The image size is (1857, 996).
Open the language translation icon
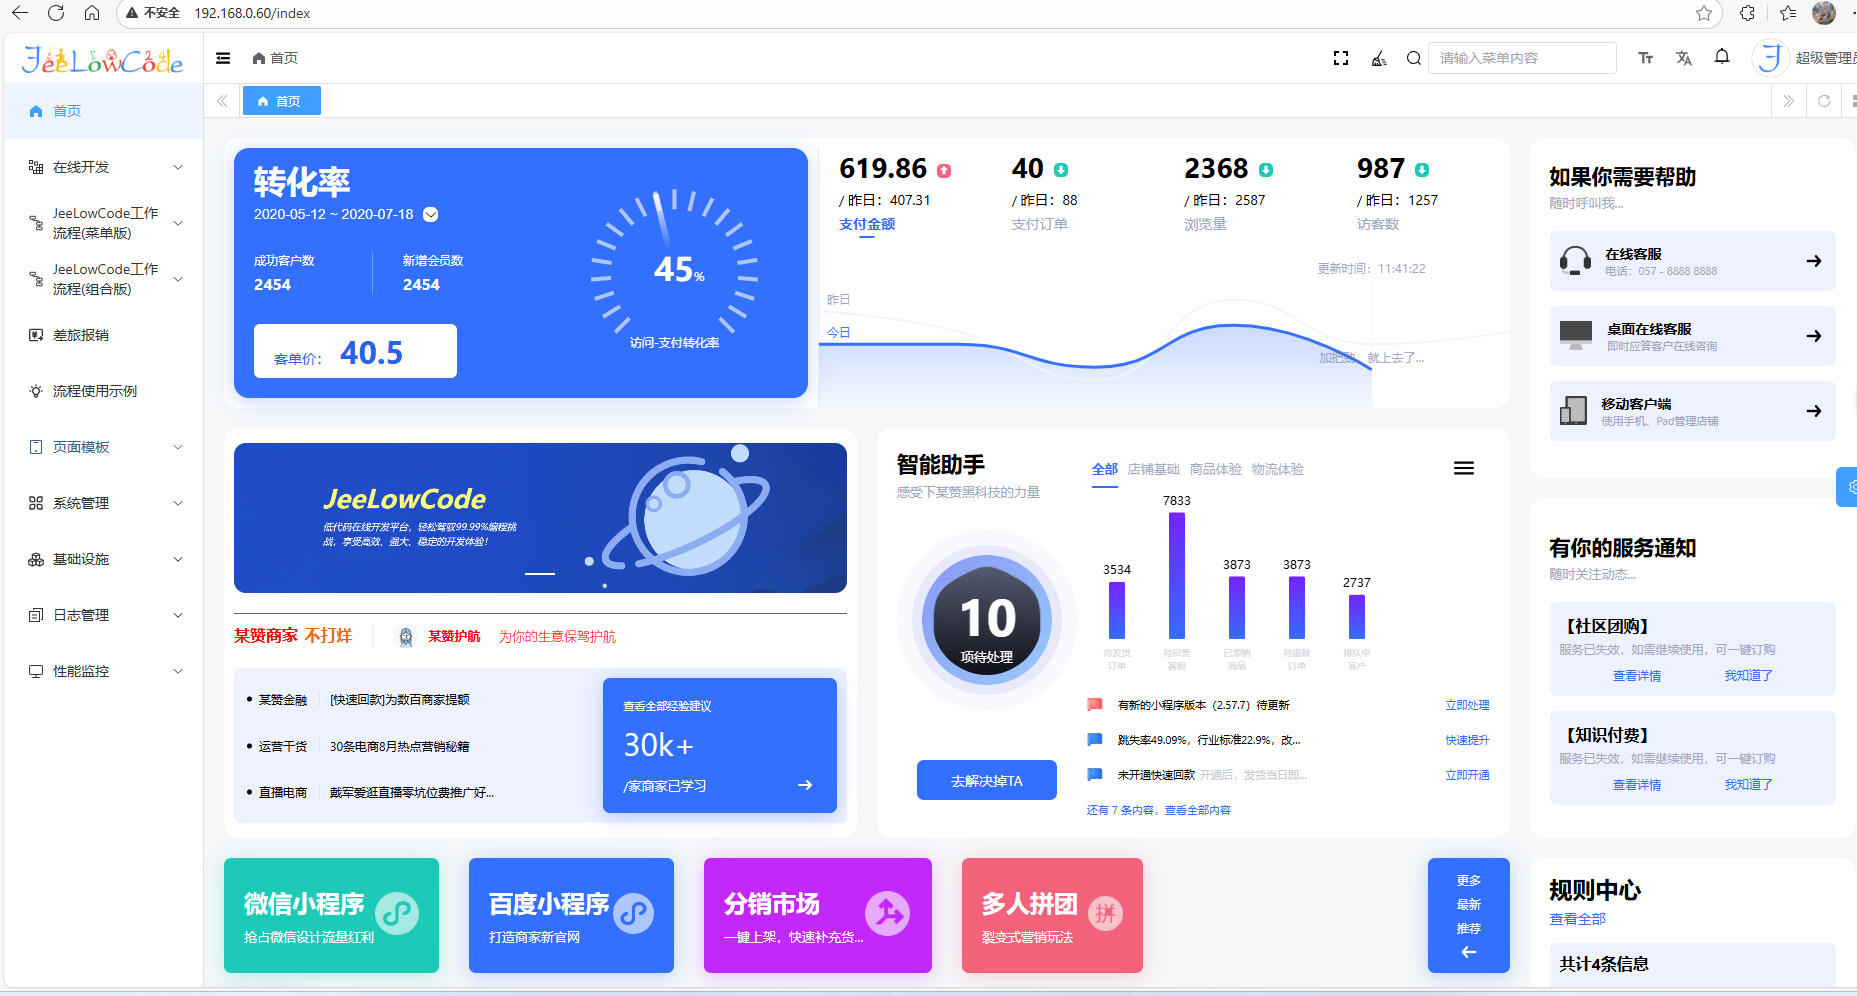[1684, 58]
